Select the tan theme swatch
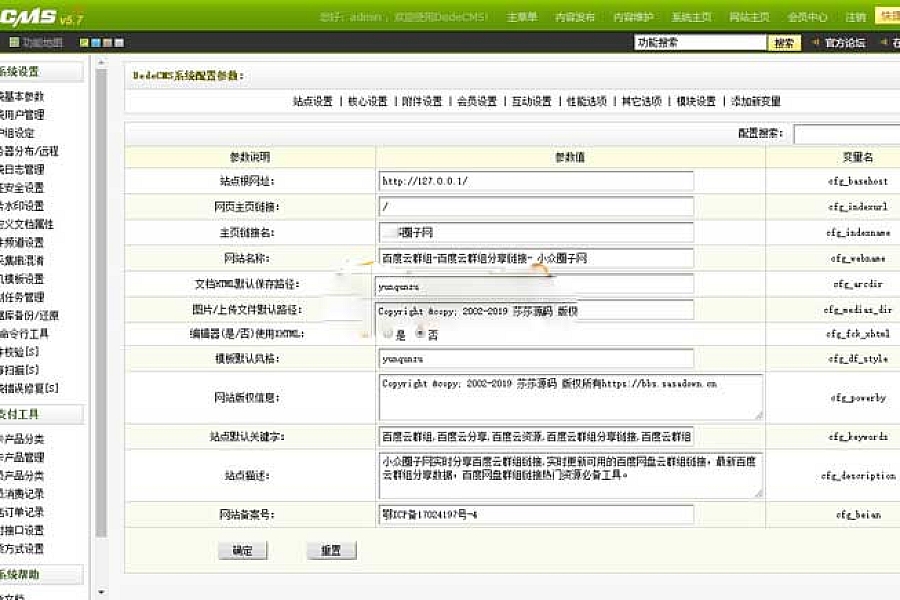Screen dimensions: 900x600 pos(107,42)
